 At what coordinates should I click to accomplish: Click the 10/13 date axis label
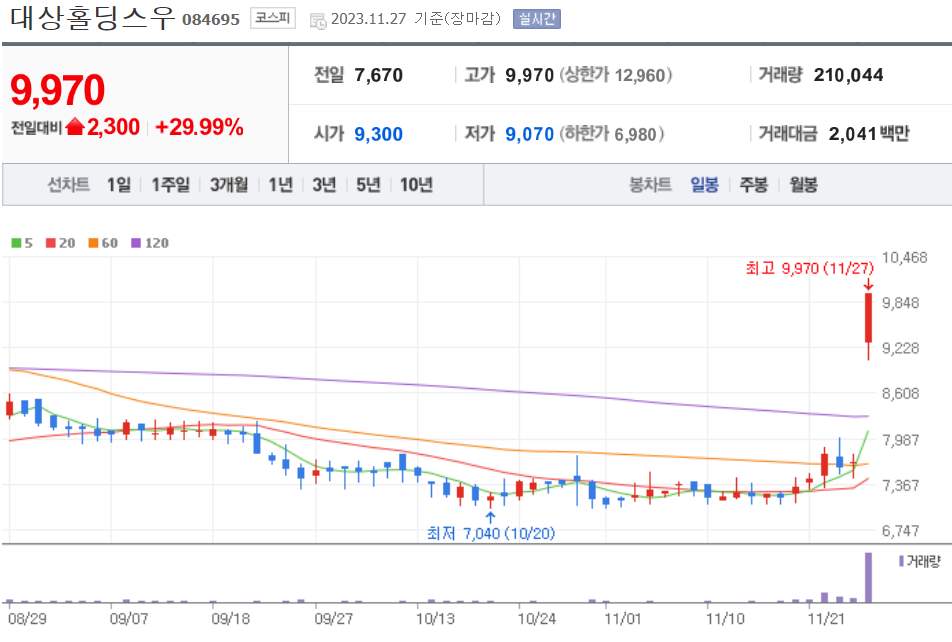tap(435, 619)
